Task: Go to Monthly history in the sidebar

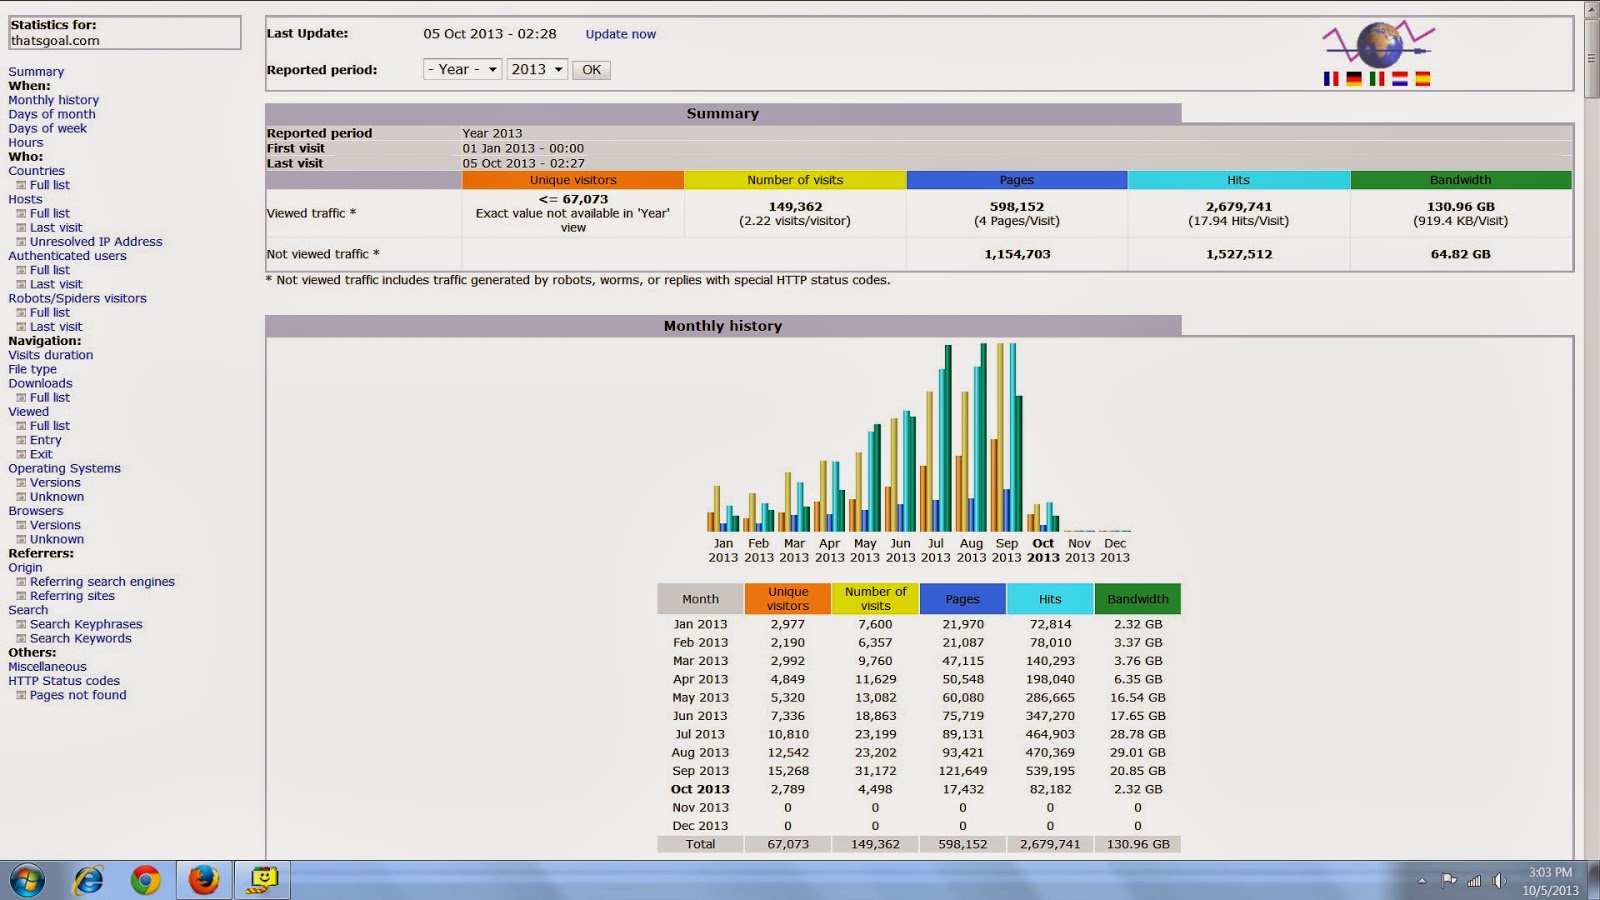Action: tap(54, 100)
